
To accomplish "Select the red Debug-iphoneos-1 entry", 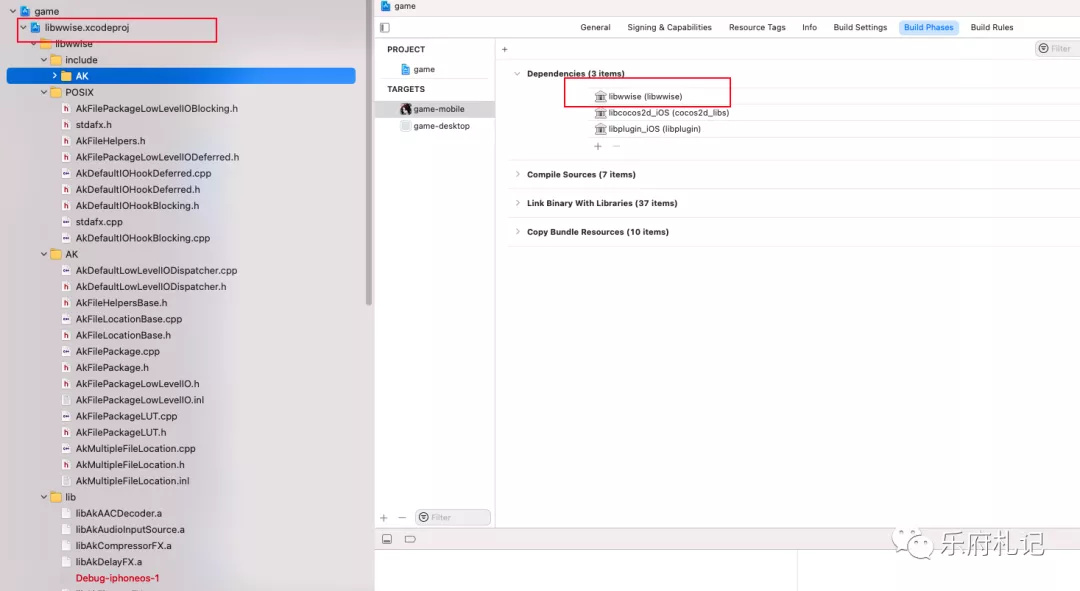I will coord(117,578).
